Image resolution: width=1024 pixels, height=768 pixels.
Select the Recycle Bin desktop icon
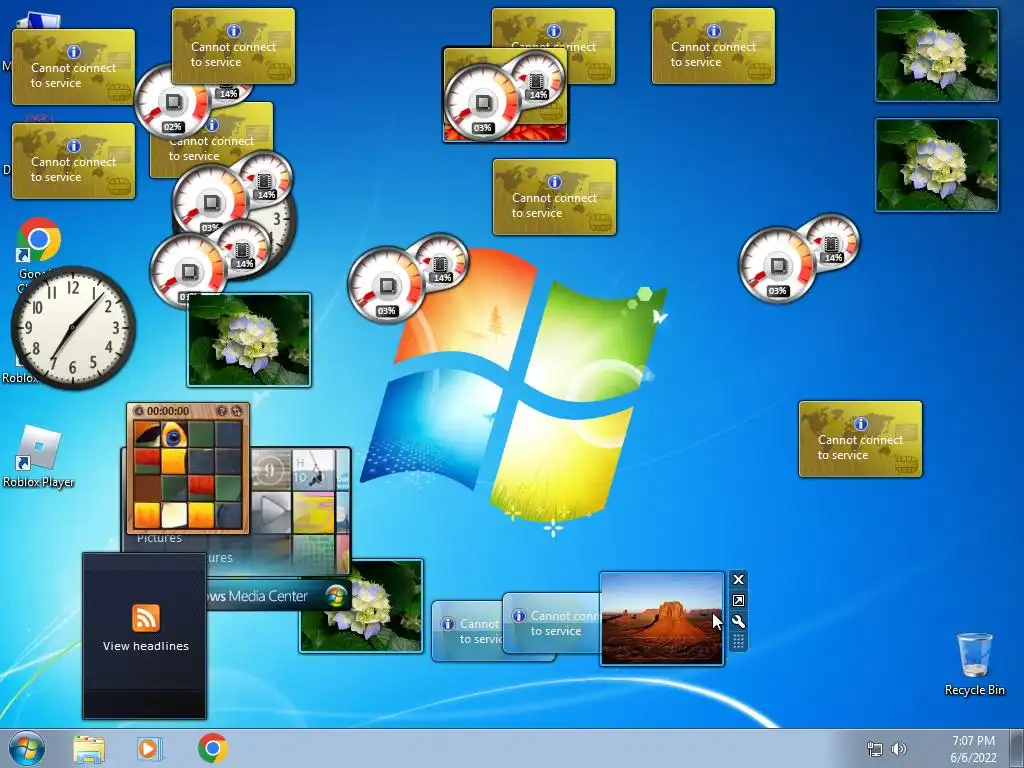pyautogui.click(x=974, y=664)
